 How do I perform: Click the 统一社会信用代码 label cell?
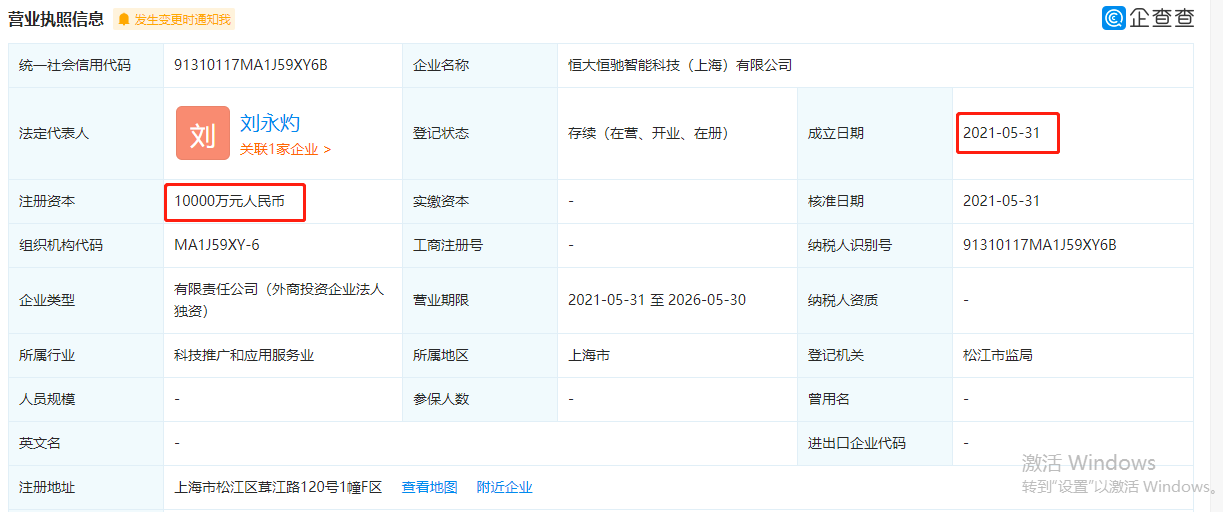[x=86, y=65]
